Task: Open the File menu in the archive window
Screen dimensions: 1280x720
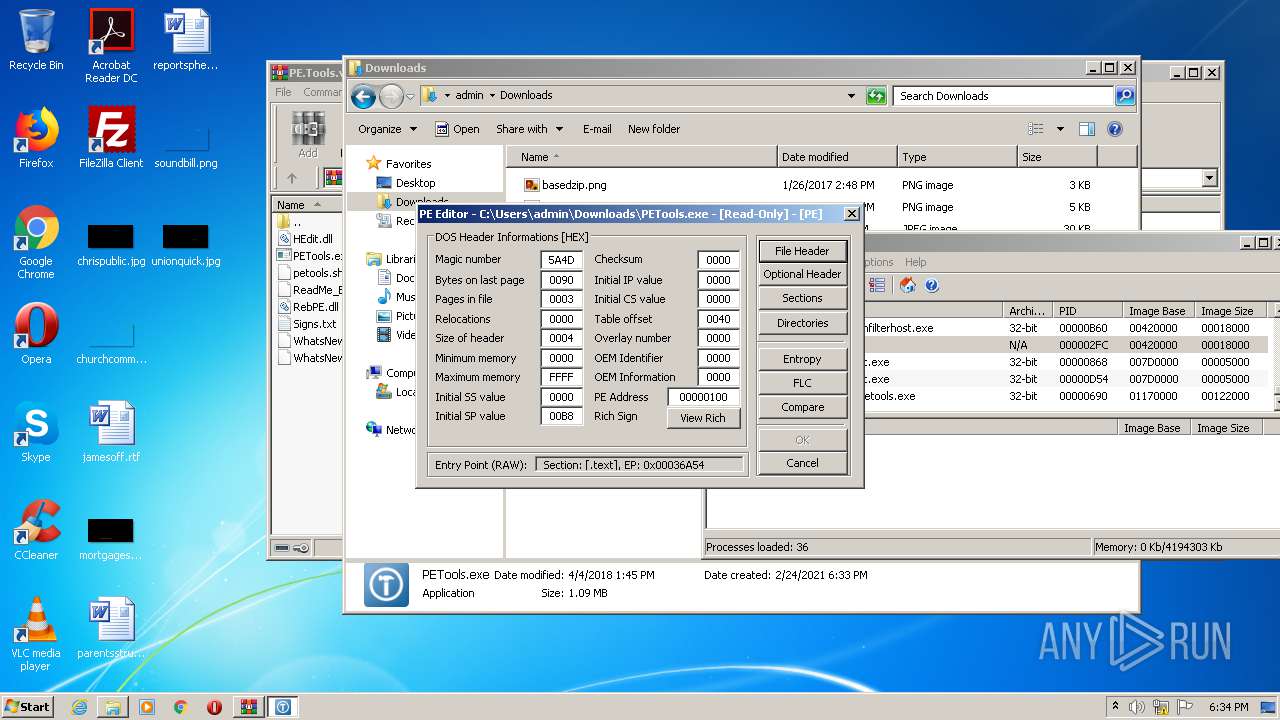Action: [x=284, y=92]
